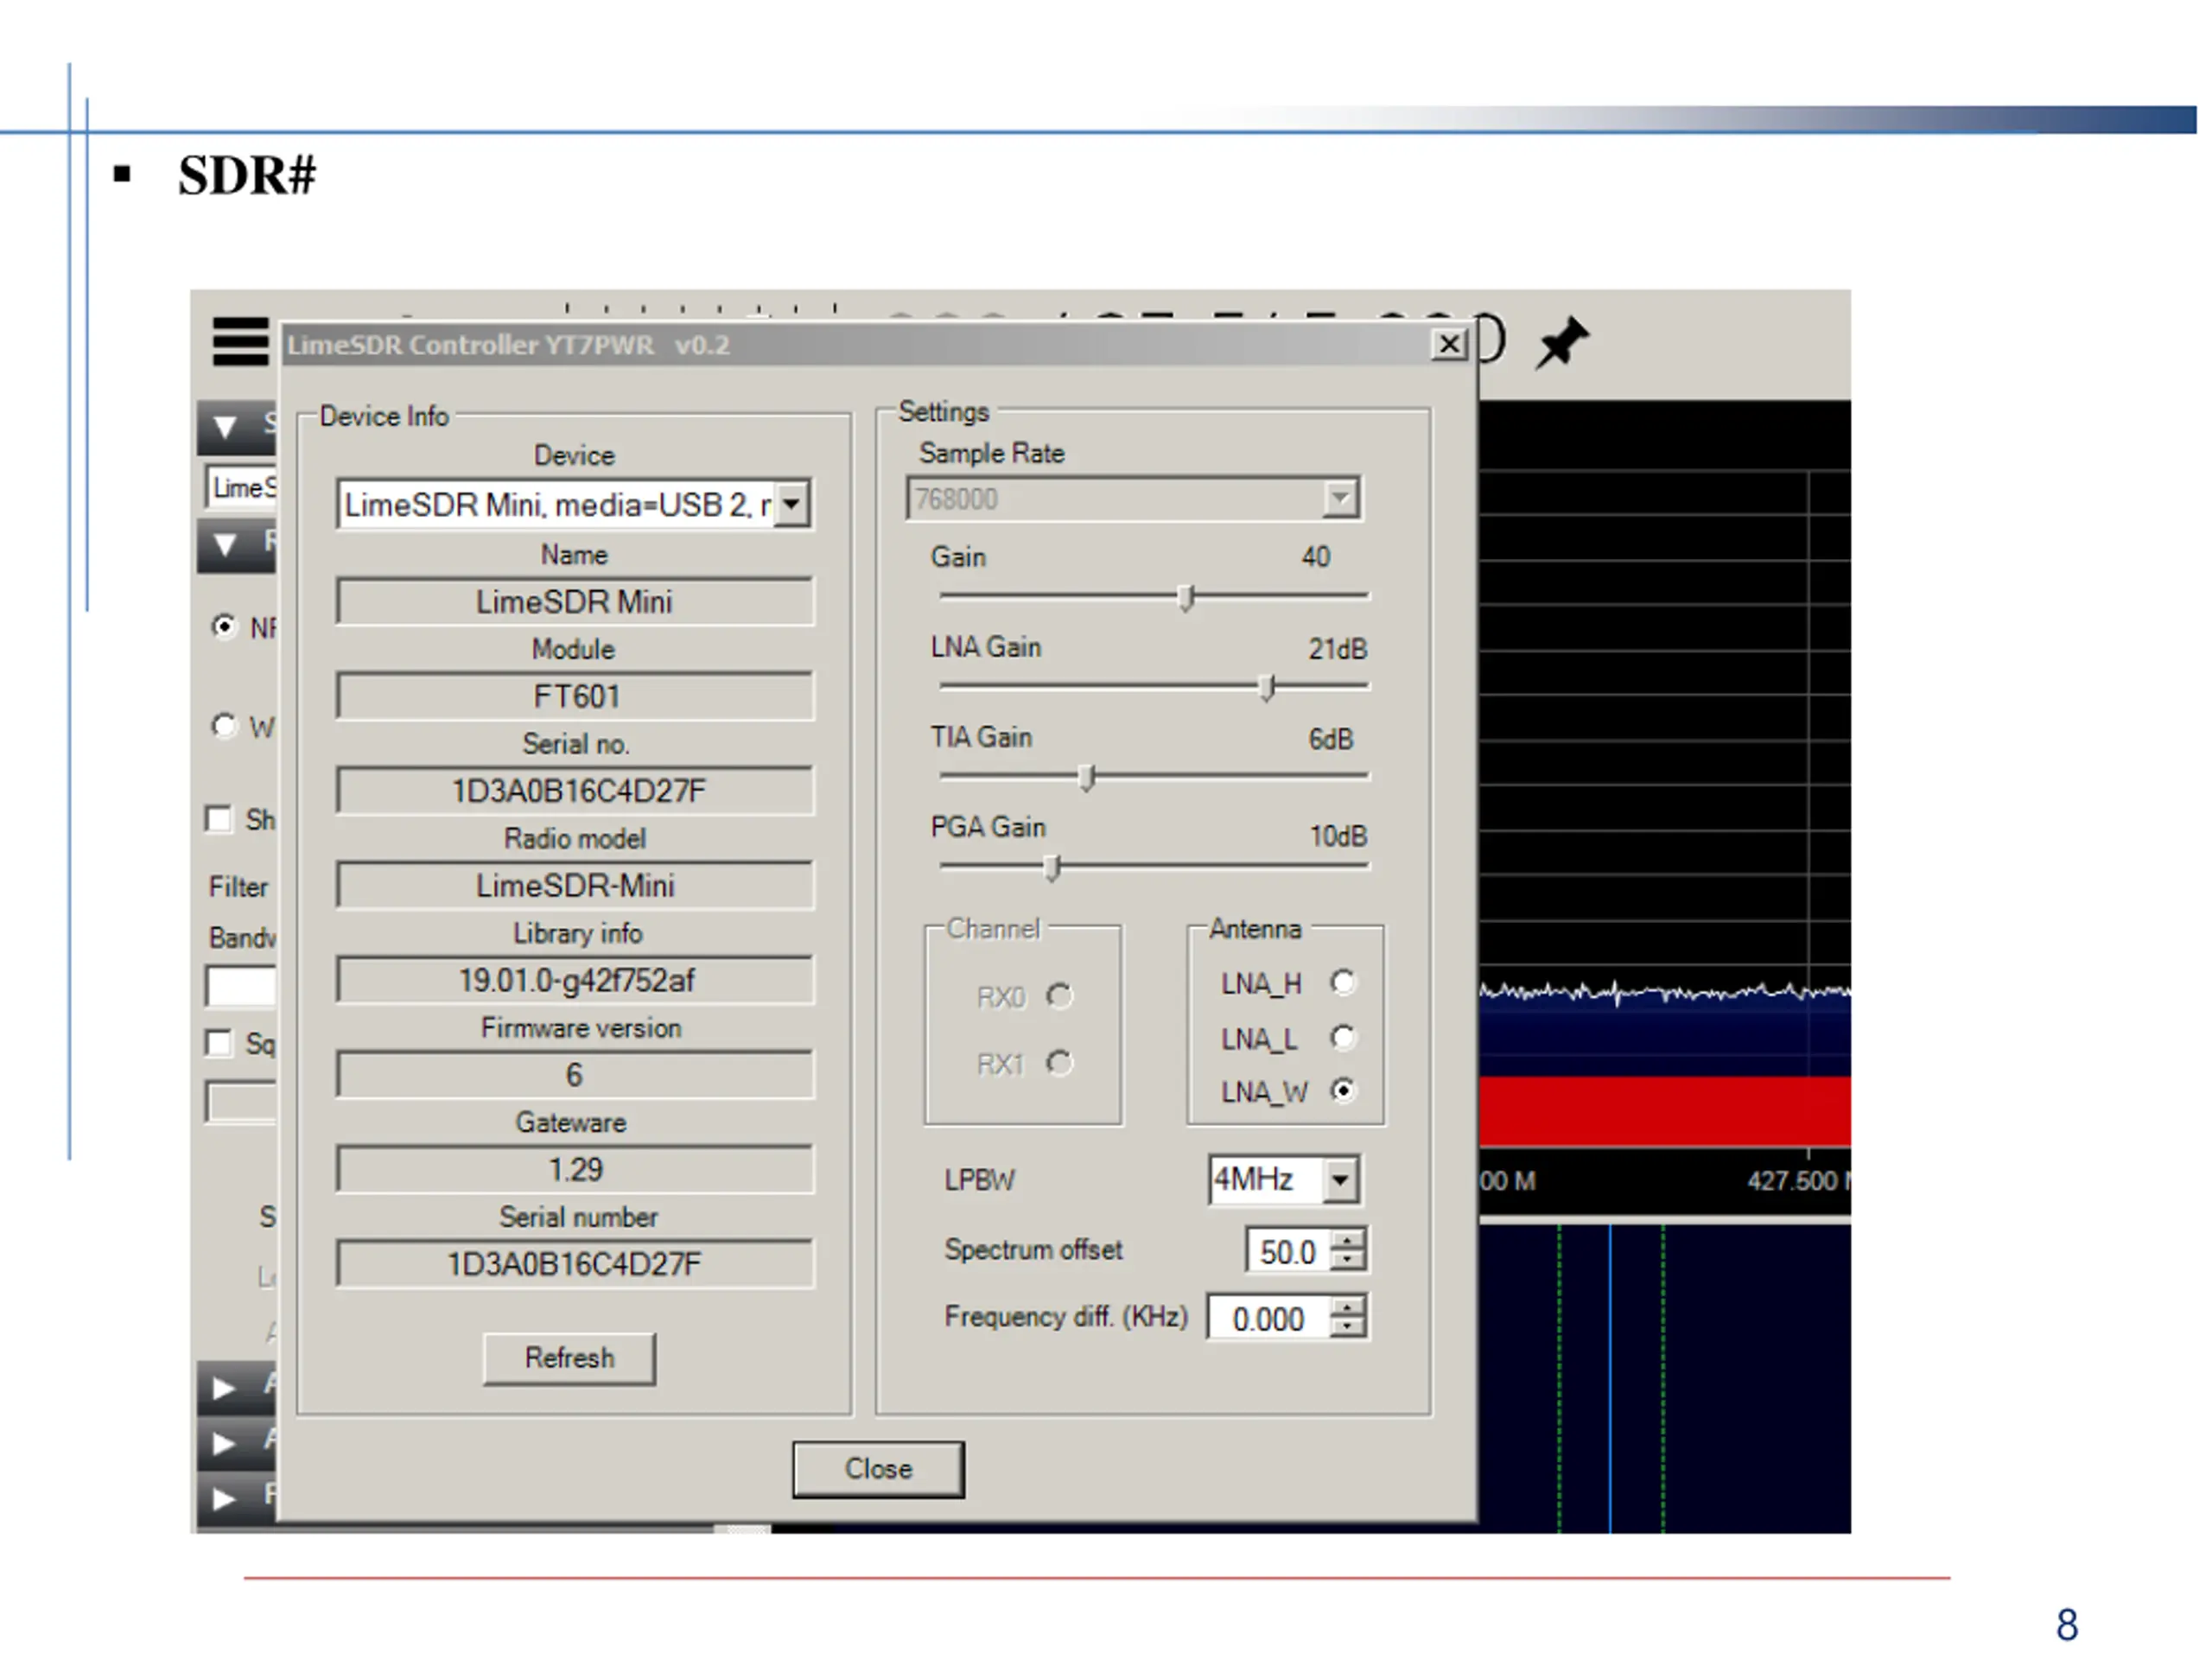This screenshot has height=1659, width=2212.
Task: Click the pin icon in SDR# toolbar
Action: pos(1562,343)
